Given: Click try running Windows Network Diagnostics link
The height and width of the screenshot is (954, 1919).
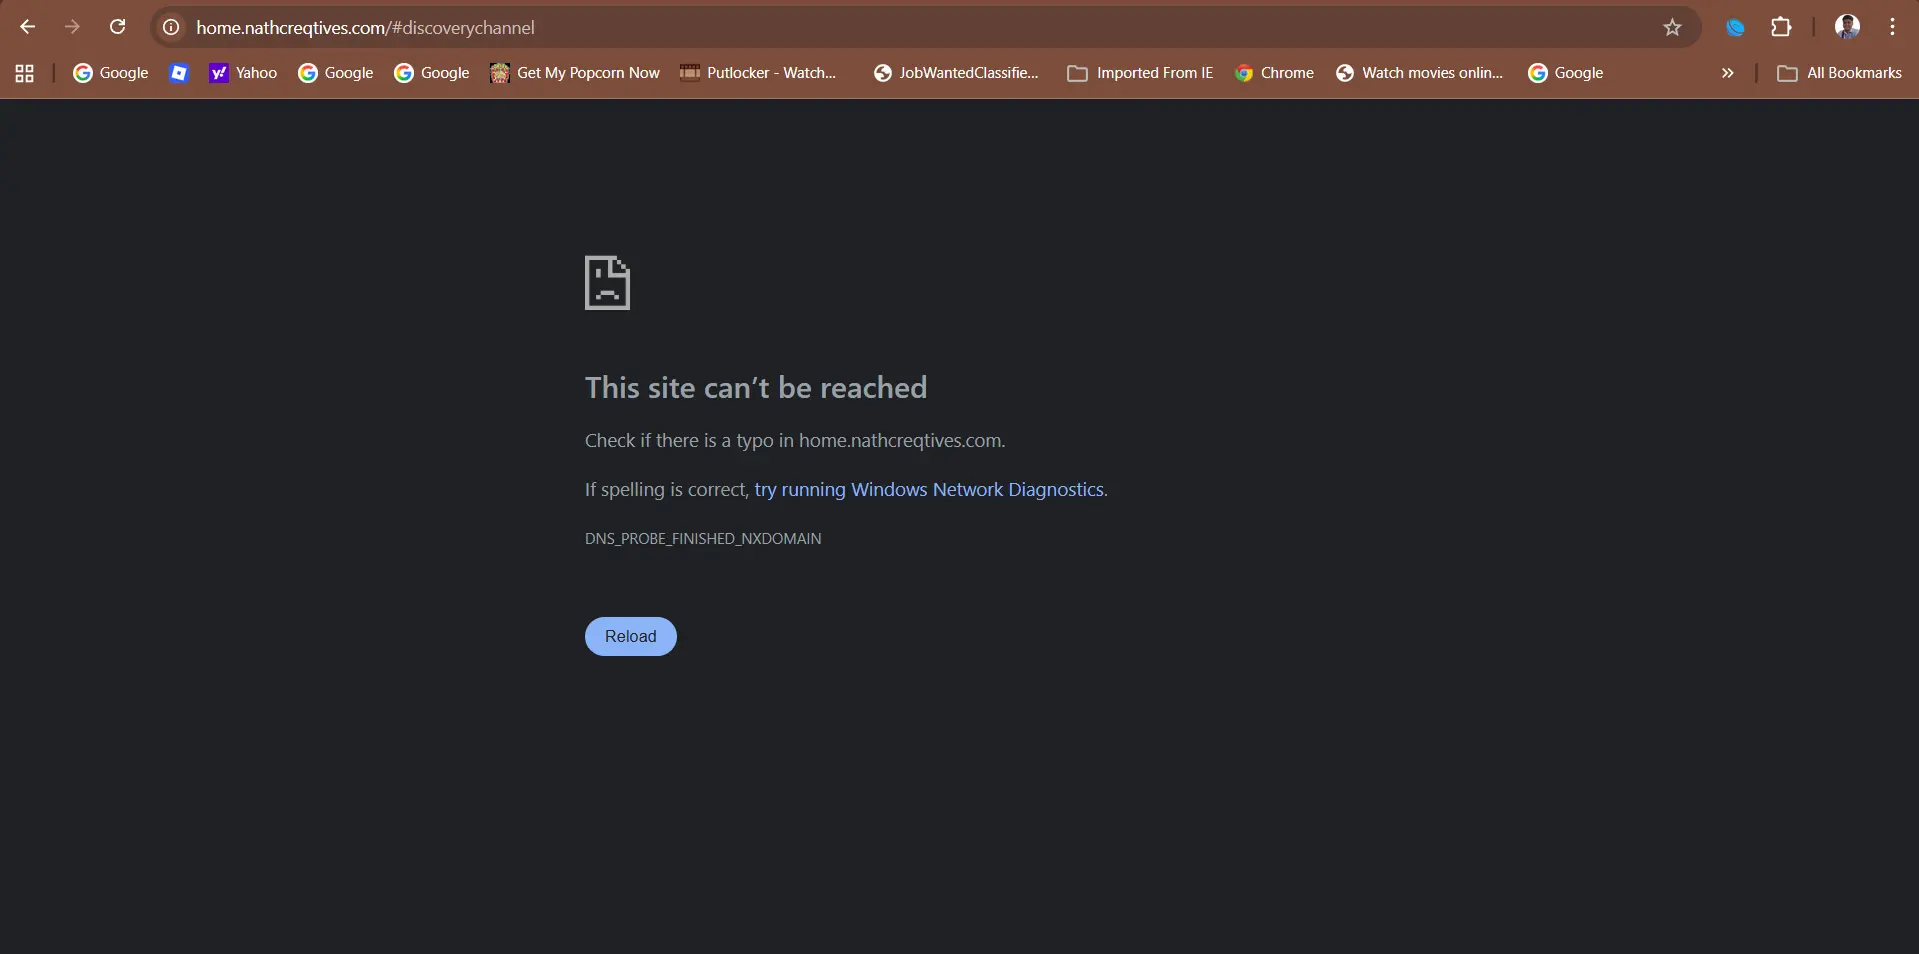Looking at the screenshot, I should click(x=929, y=490).
